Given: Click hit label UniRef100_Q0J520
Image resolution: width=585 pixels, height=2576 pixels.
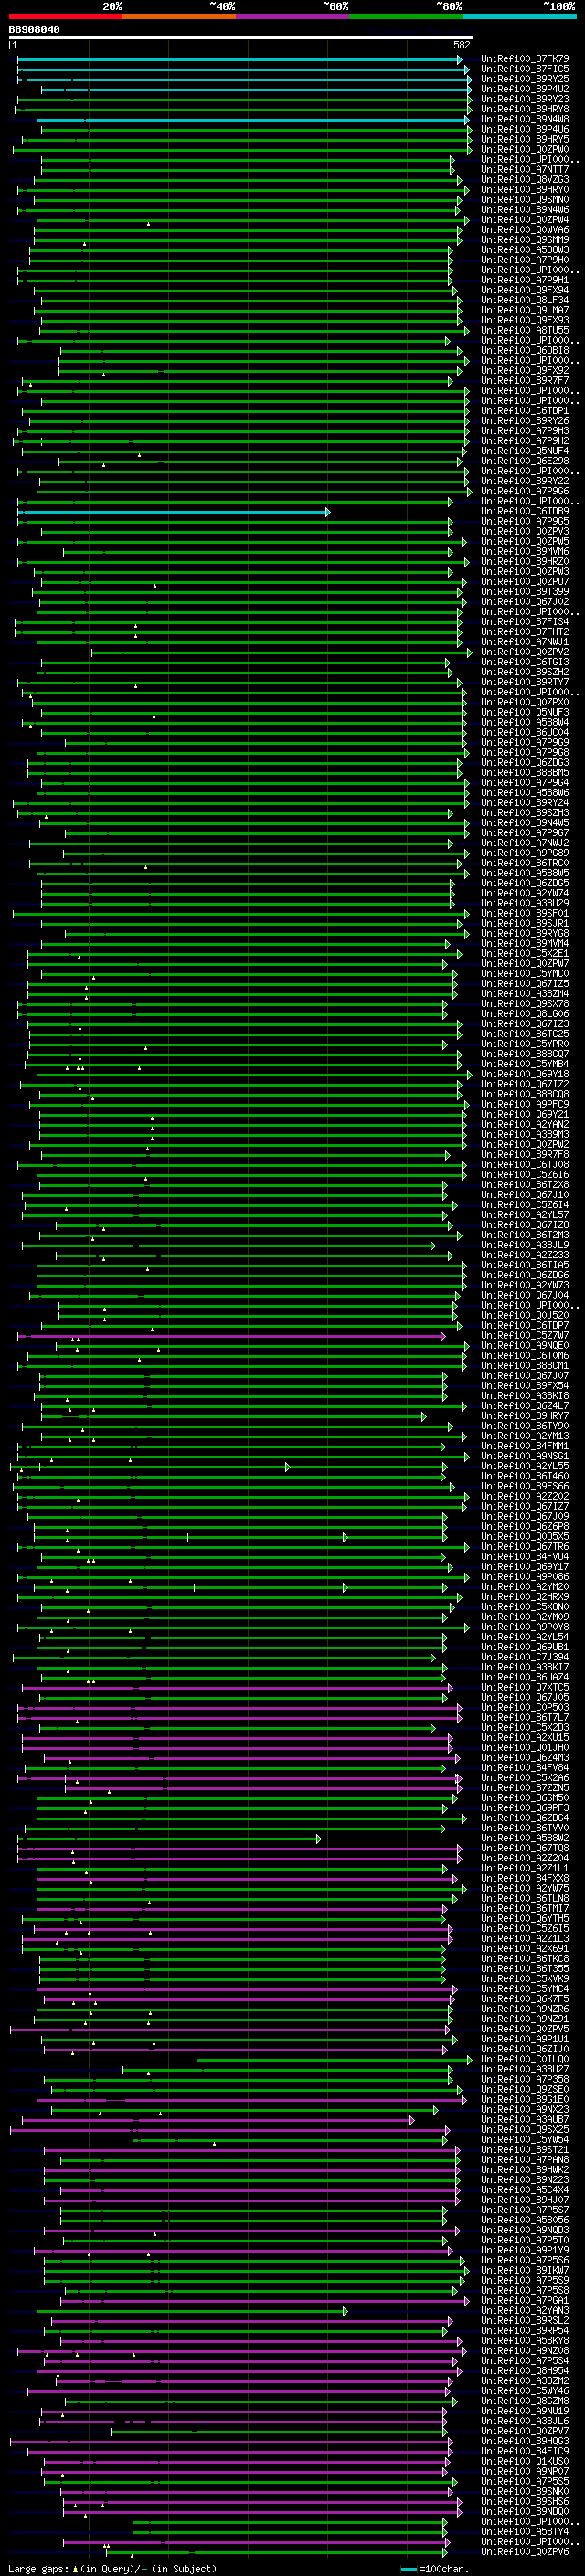Looking at the screenshot, I should 525,1316.
